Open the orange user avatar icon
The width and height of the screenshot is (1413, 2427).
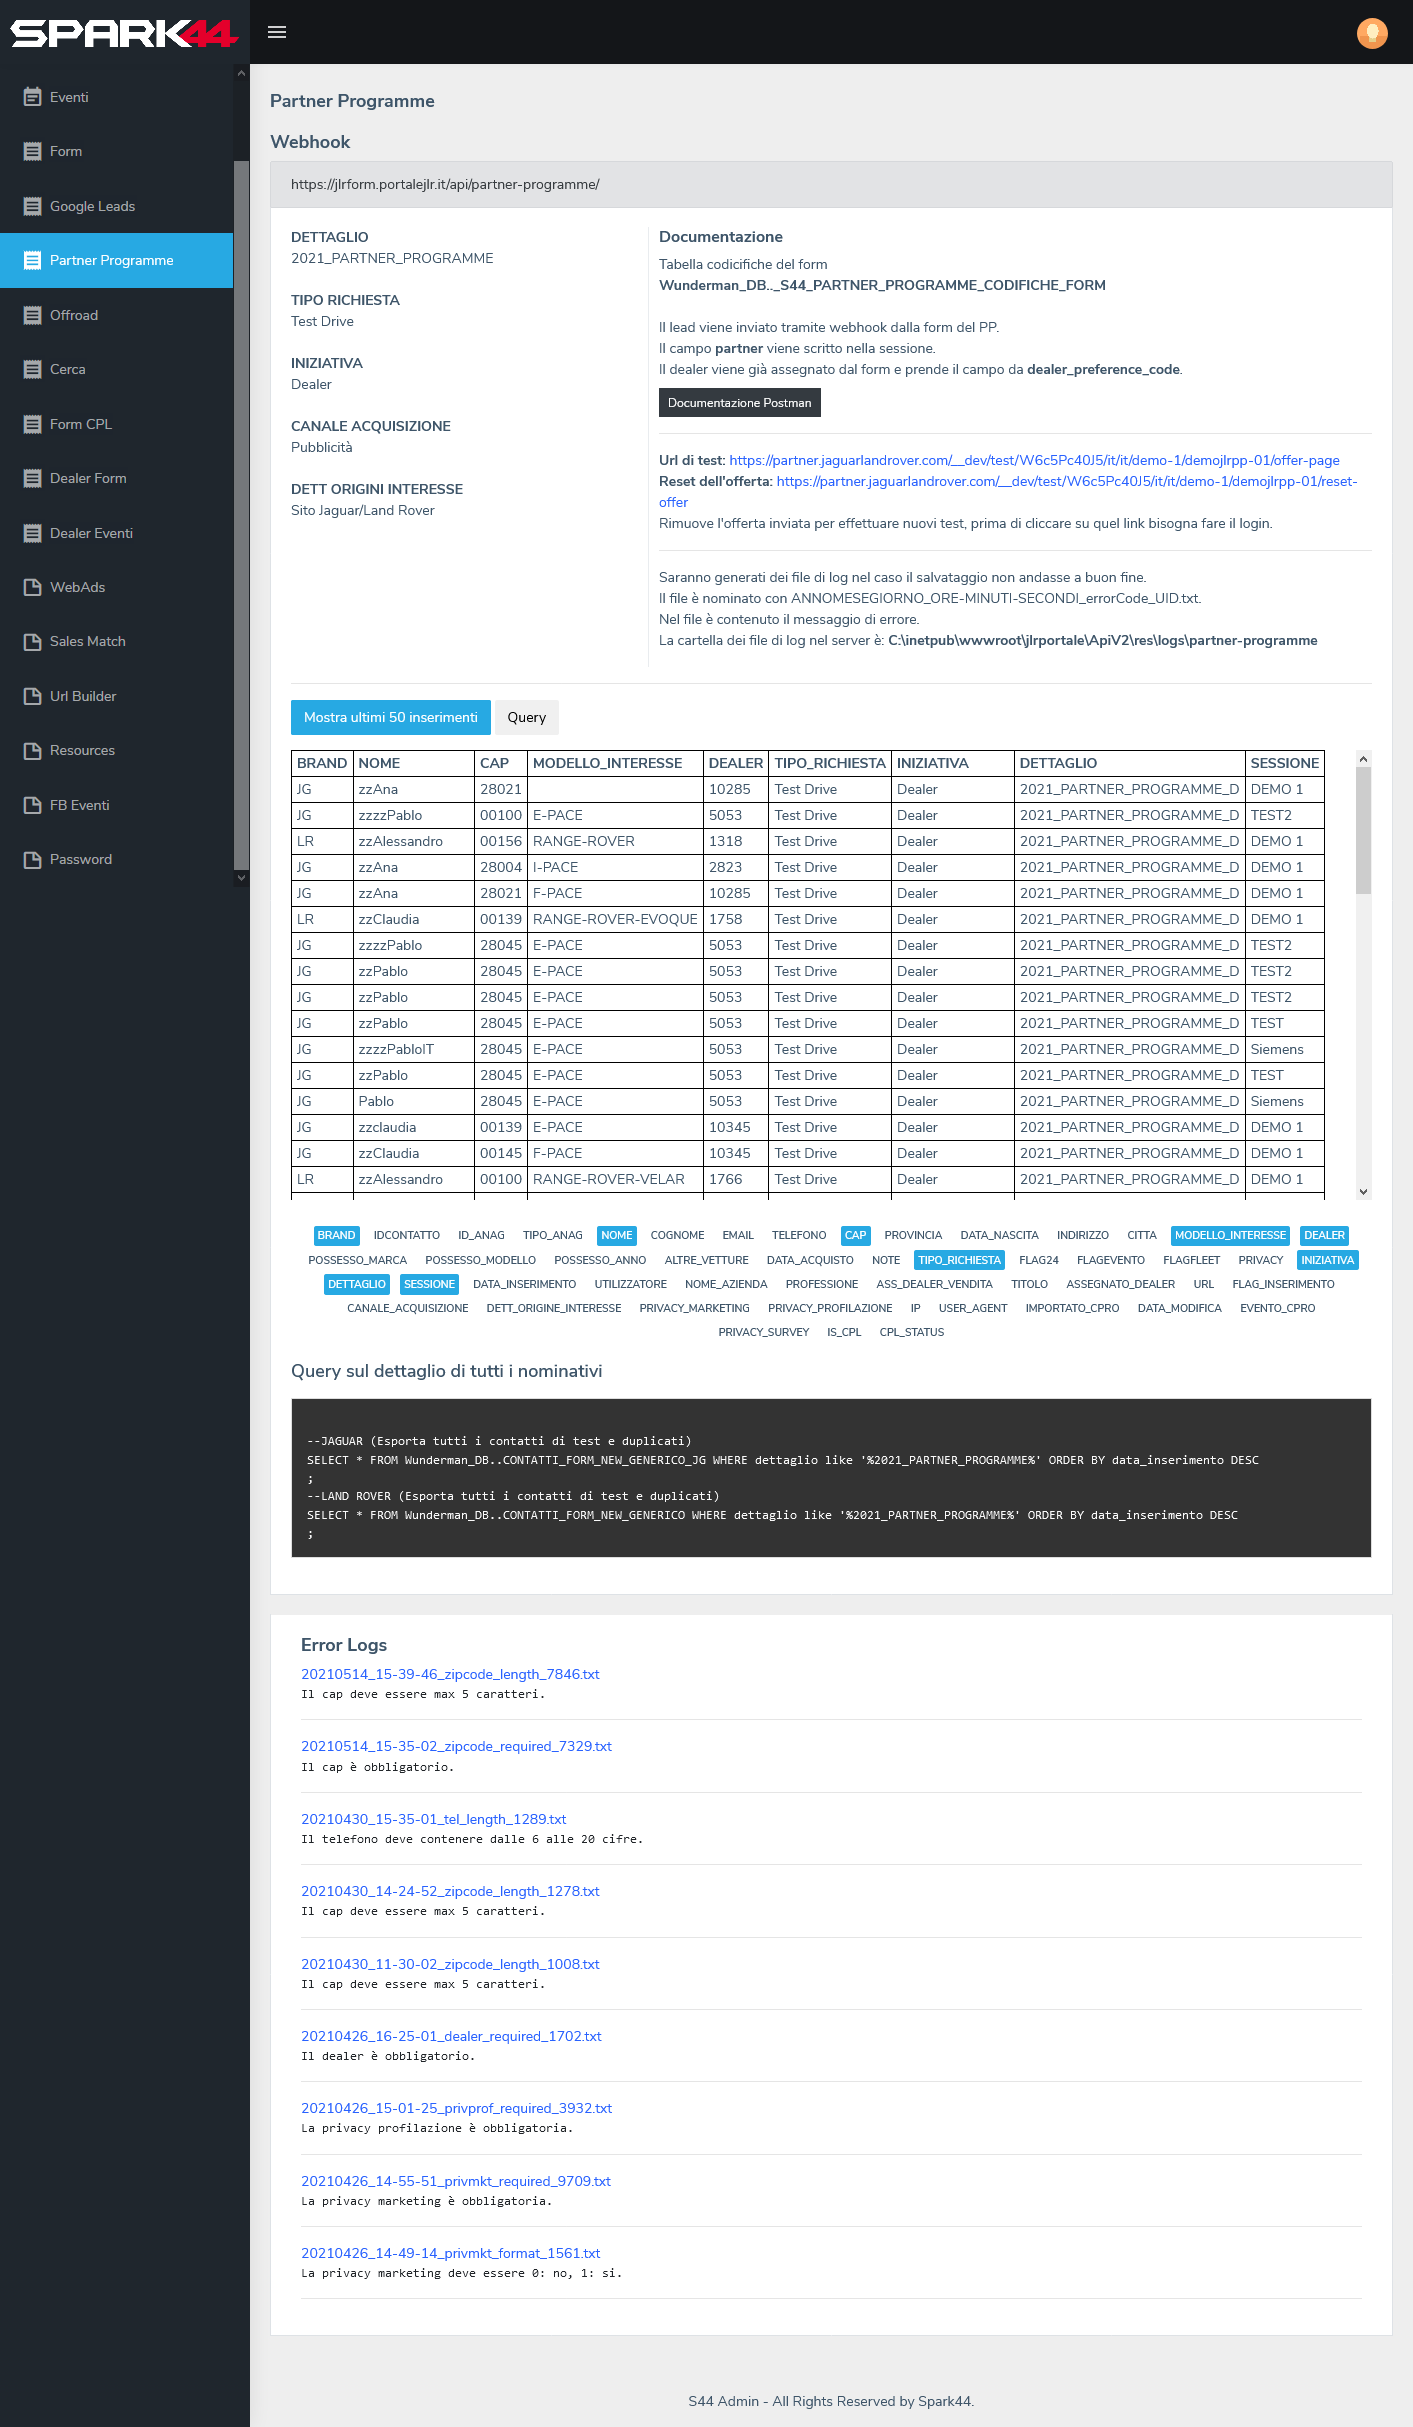(1372, 33)
